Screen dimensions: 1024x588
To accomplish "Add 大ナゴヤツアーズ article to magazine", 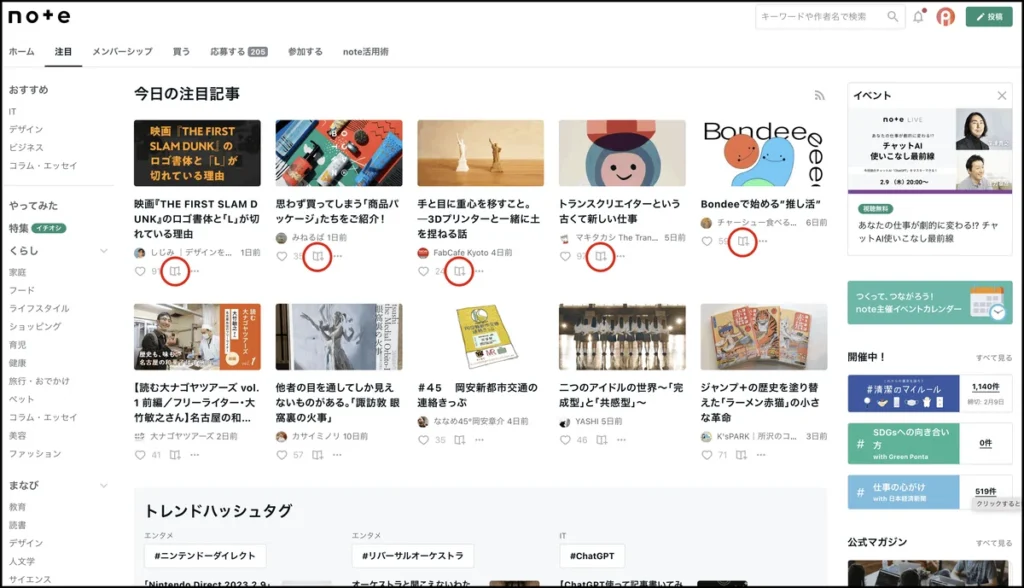I will point(175,455).
